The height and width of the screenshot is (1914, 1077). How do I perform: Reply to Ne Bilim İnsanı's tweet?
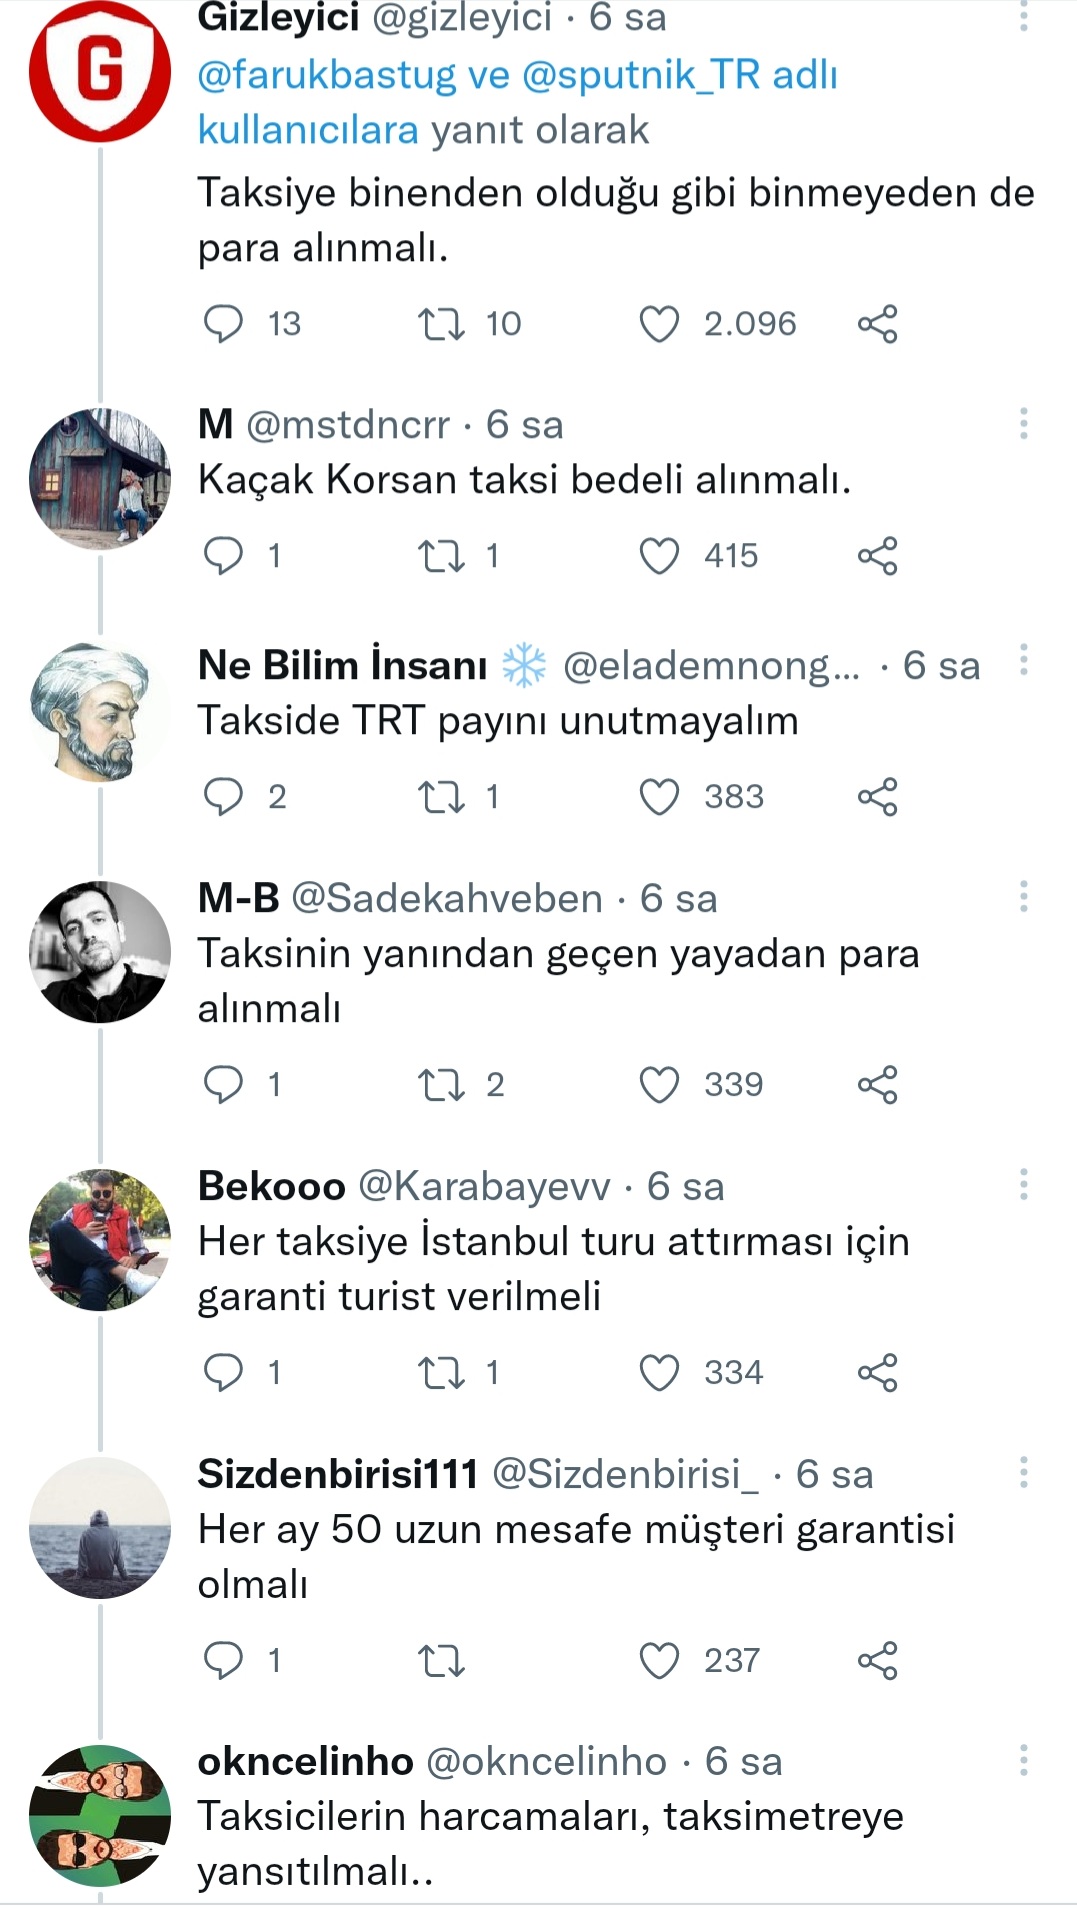223,797
